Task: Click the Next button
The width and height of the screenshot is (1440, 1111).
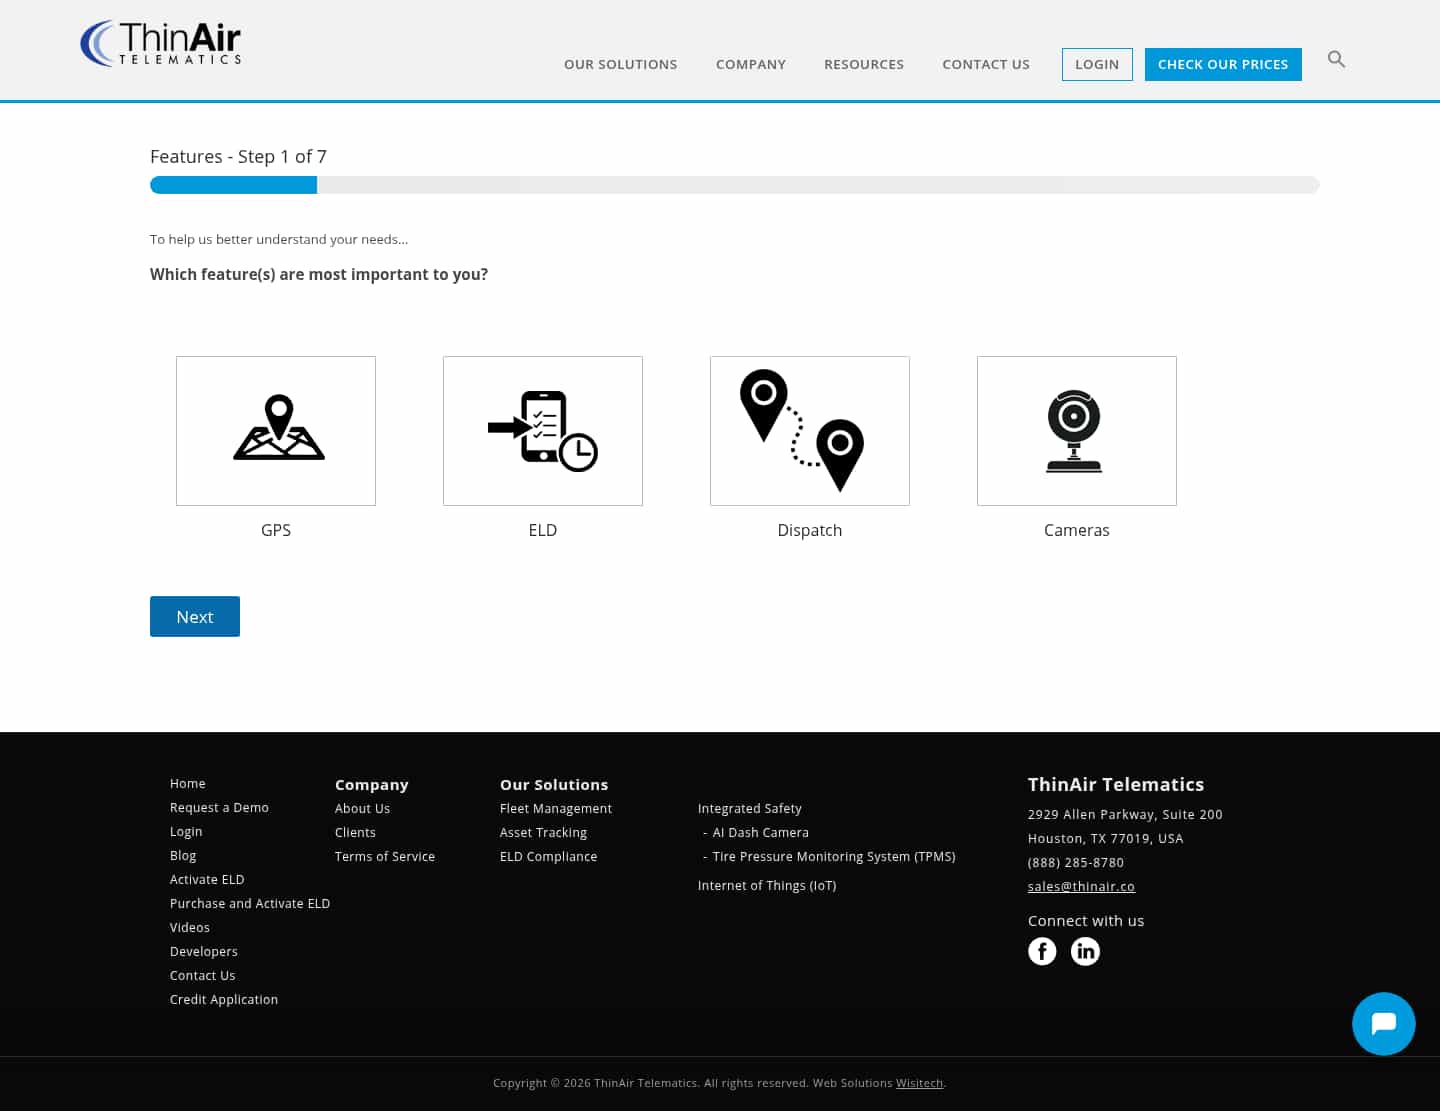Action: click(194, 616)
